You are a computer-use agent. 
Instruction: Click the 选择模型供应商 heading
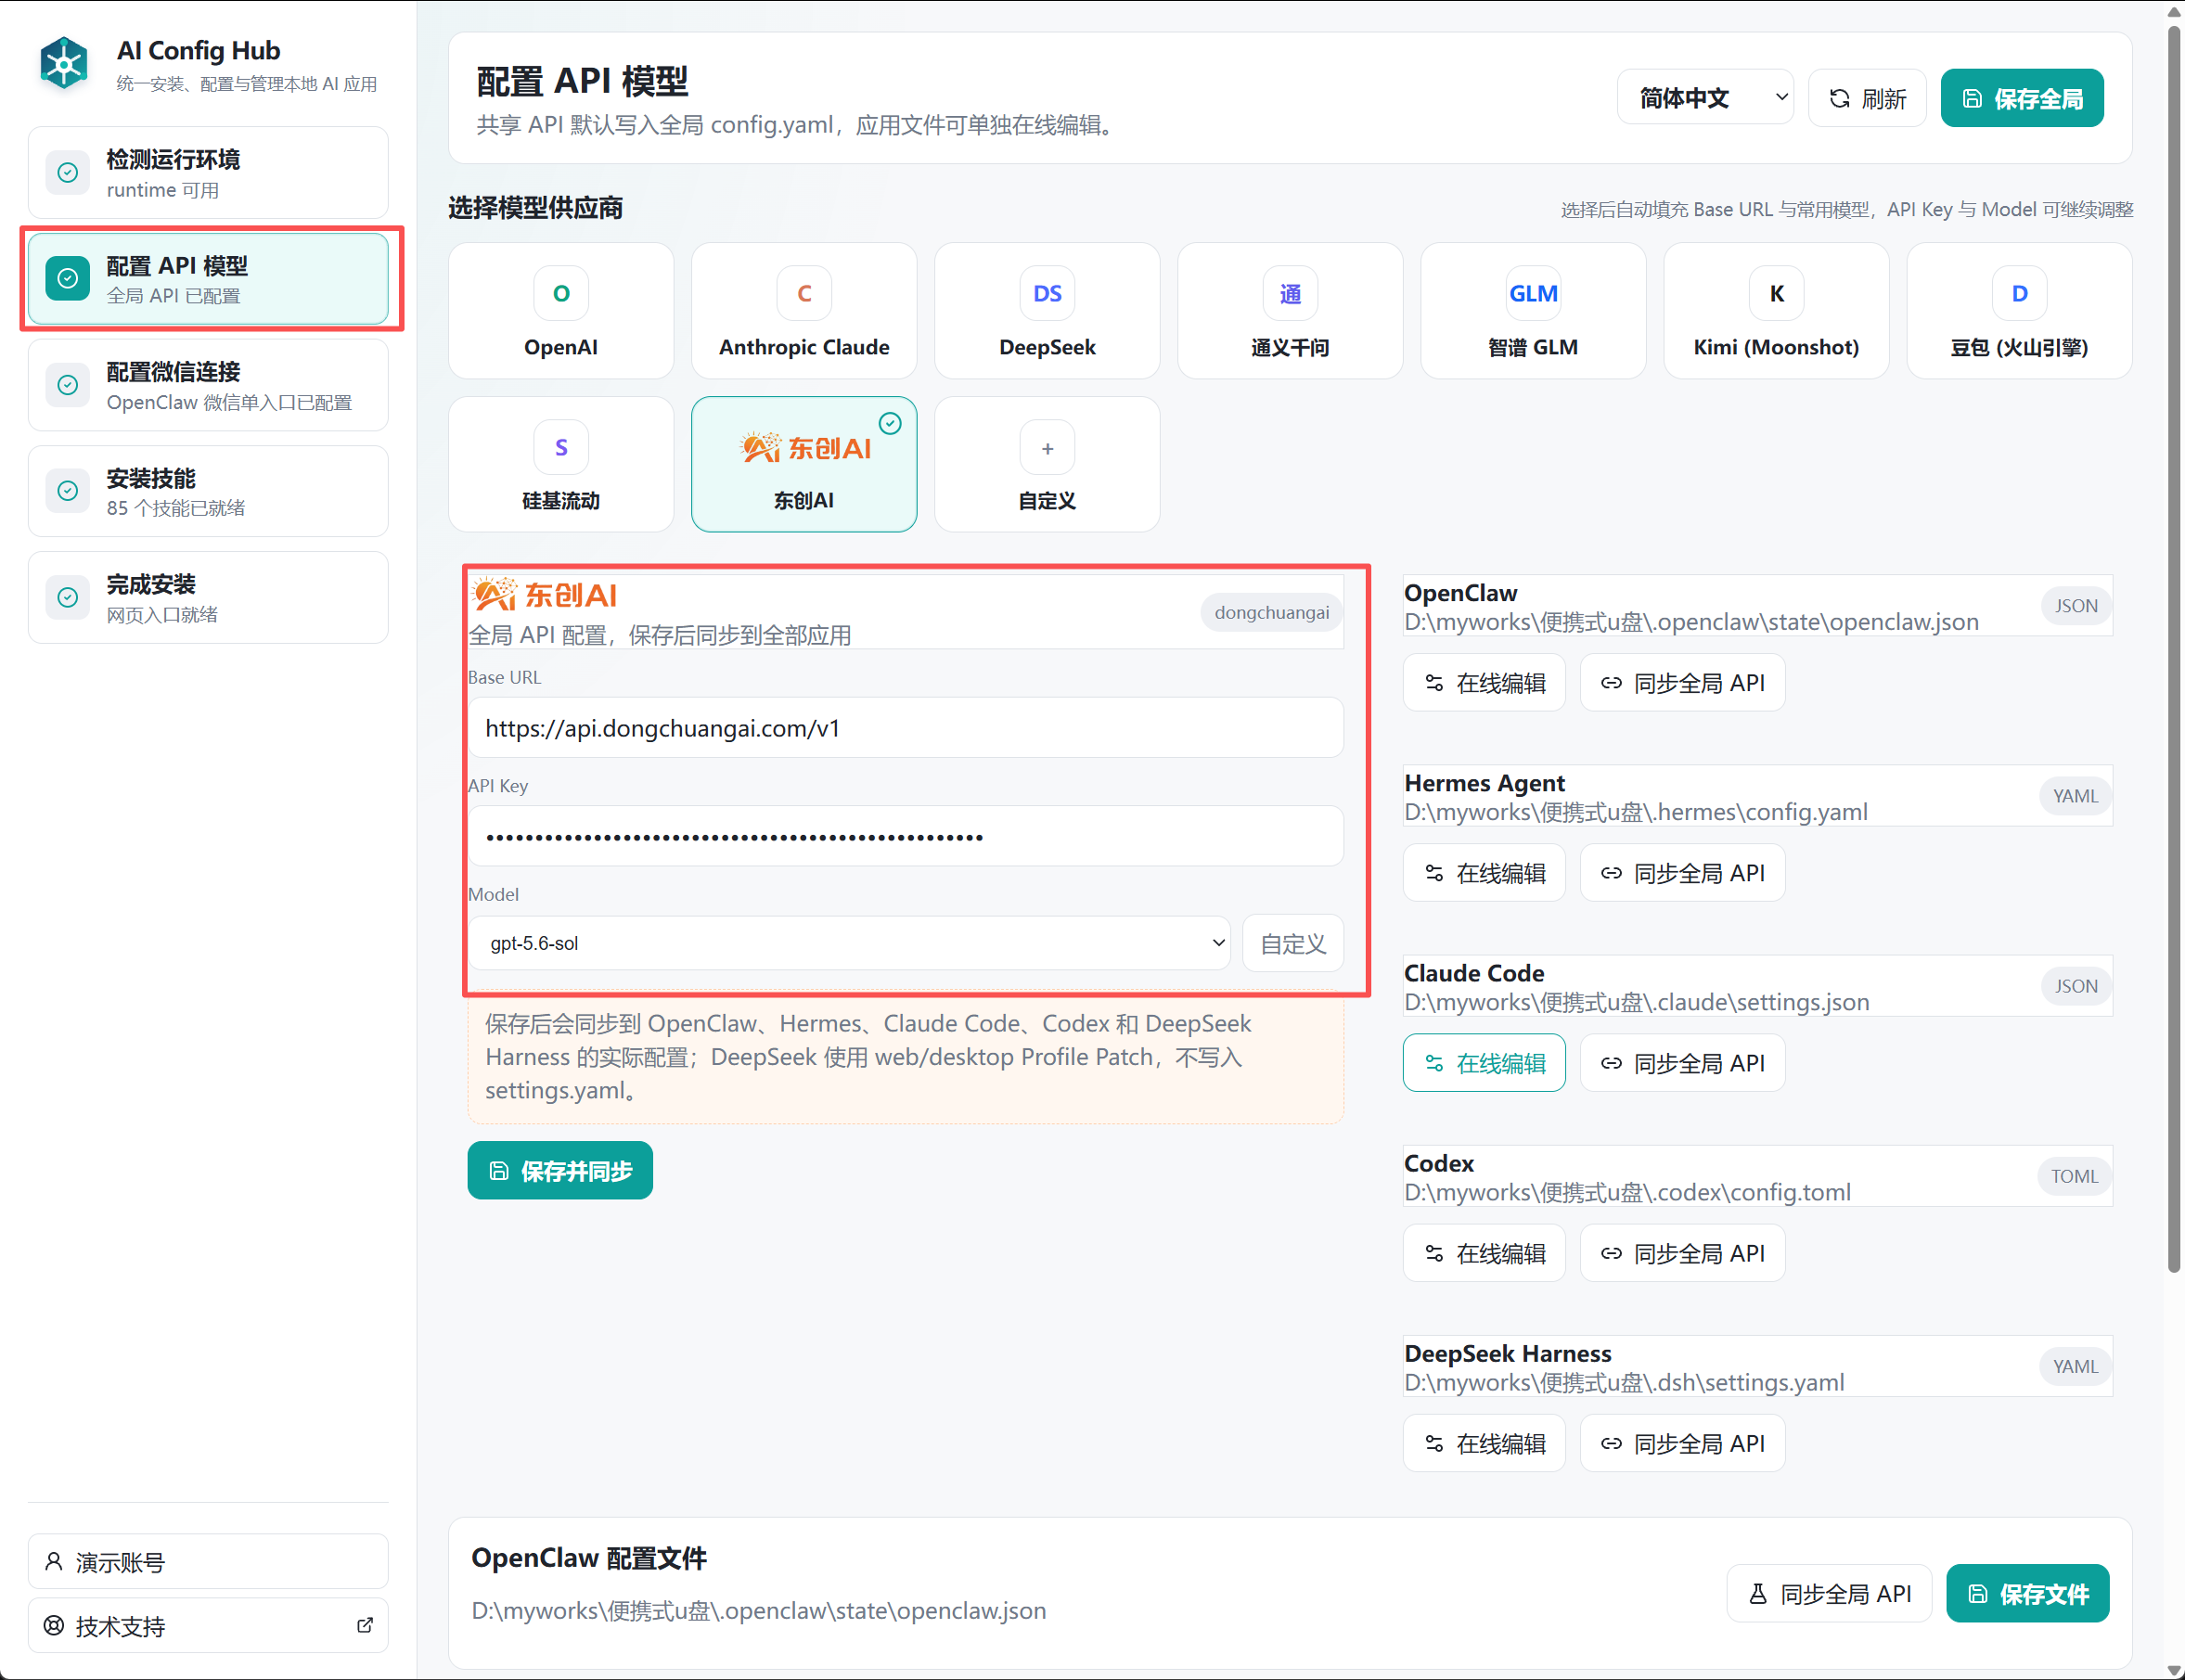(535, 207)
